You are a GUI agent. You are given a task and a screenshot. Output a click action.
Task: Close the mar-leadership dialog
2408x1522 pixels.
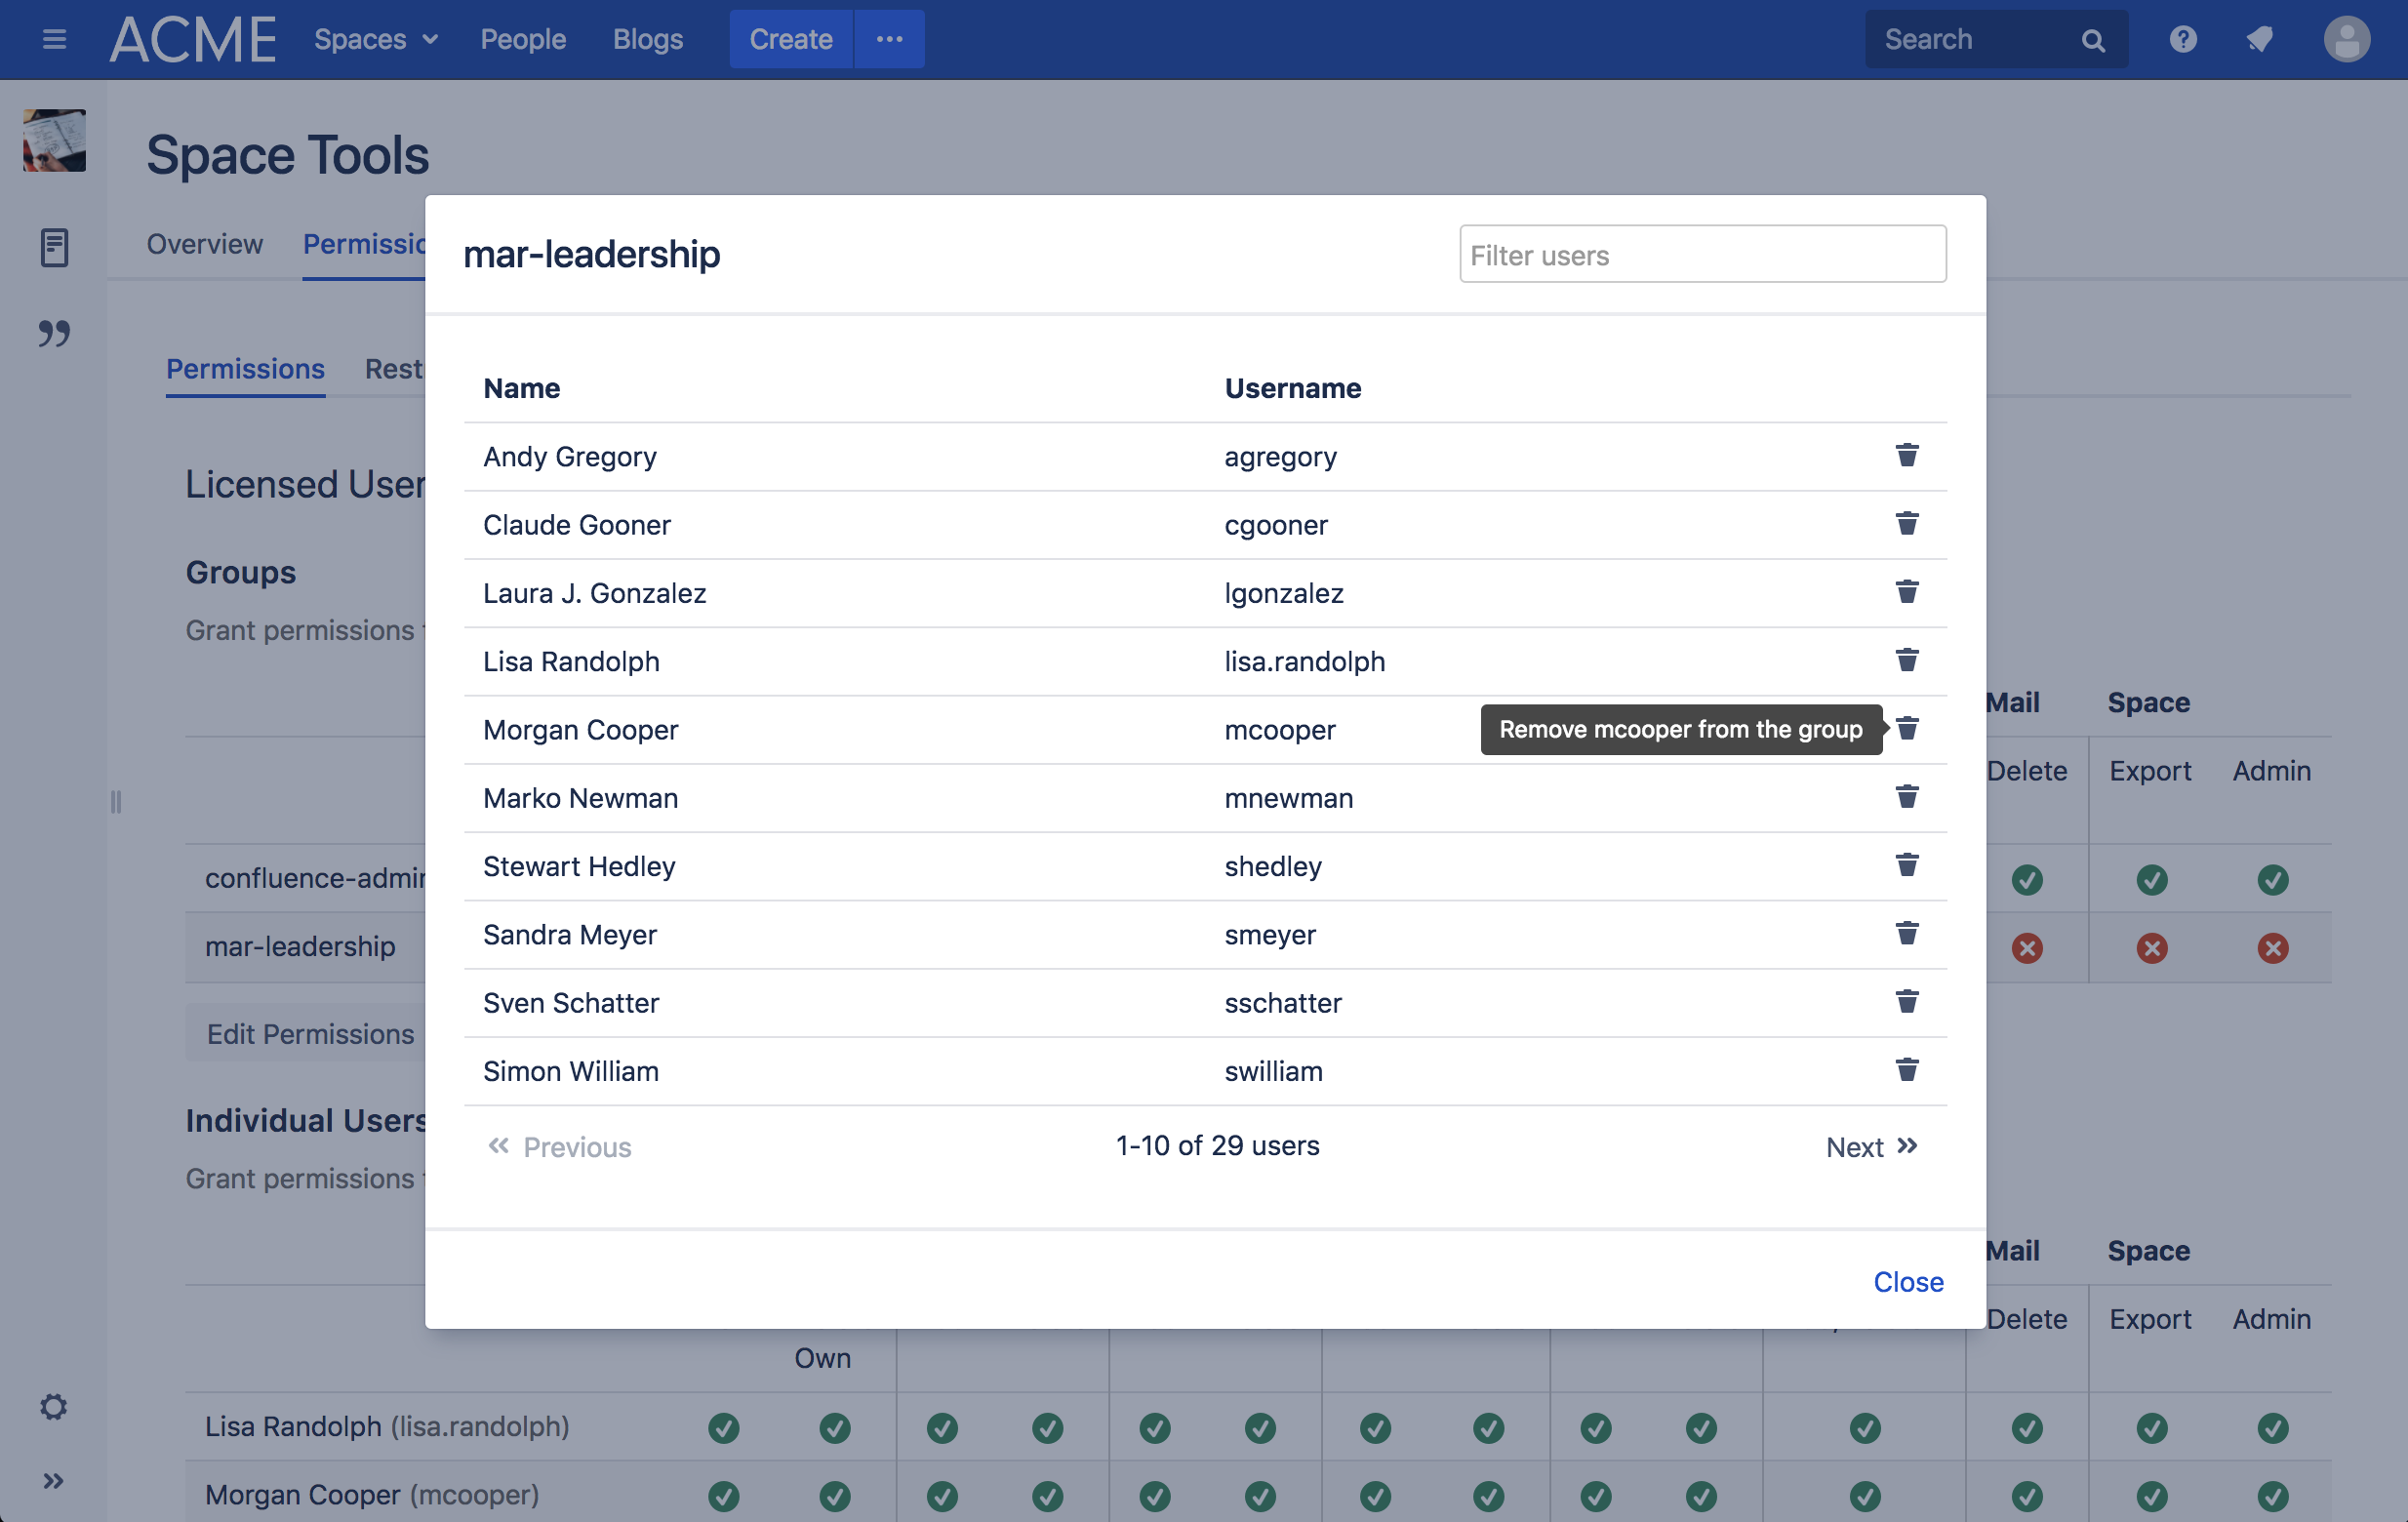[1907, 1281]
